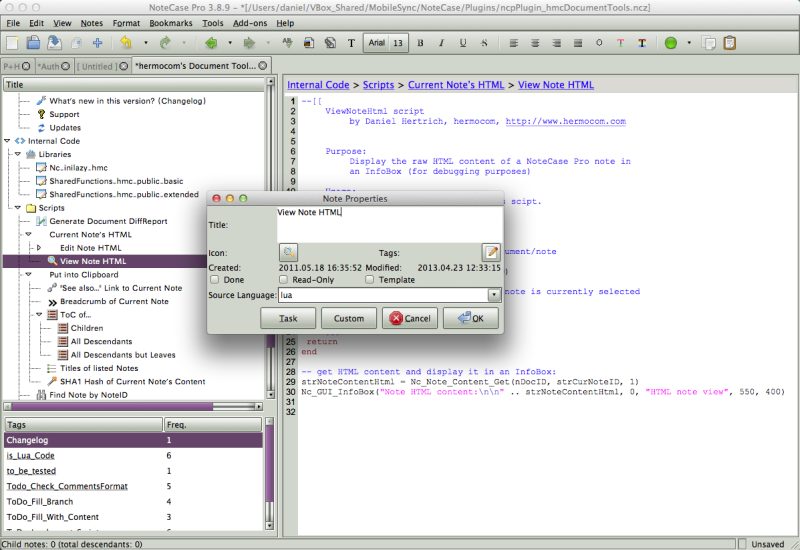Justify text alignment
The image size is (800, 550).
tap(578, 43)
